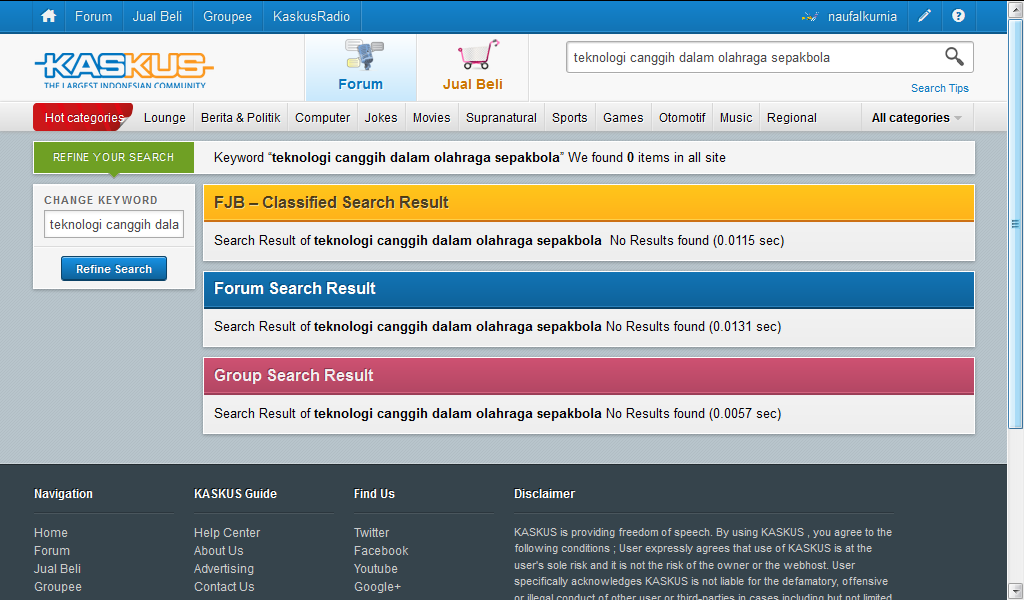Select the Regional category
The height and width of the screenshot is (600, 1024).
click(x=792, y=118)
